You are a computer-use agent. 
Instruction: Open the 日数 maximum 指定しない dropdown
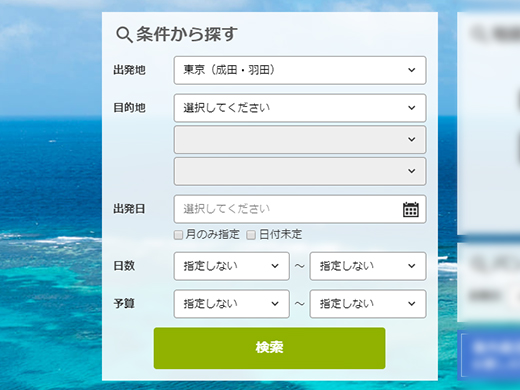[368, 266]
